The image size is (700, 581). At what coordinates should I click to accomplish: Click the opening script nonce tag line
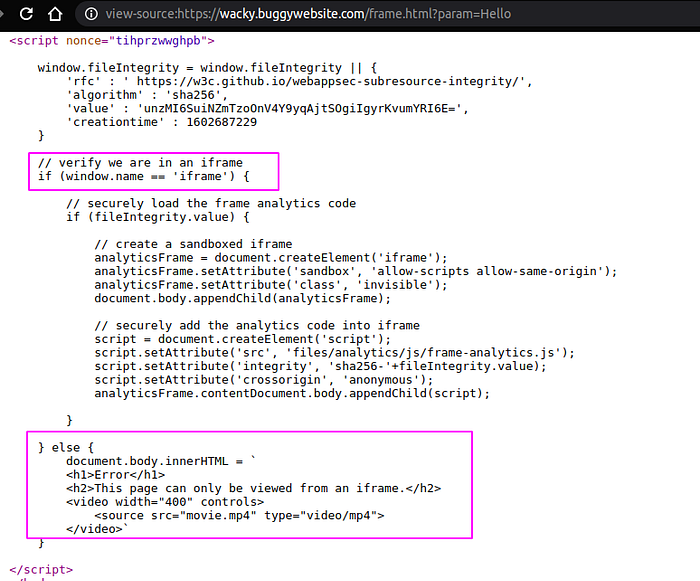tap(112, 41)
